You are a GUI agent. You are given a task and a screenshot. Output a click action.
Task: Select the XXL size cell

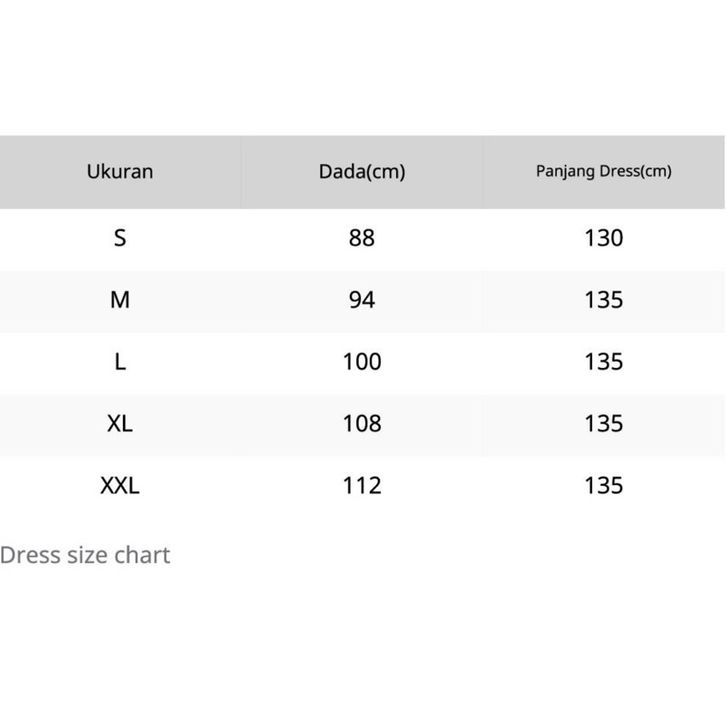tap(120, 485)
